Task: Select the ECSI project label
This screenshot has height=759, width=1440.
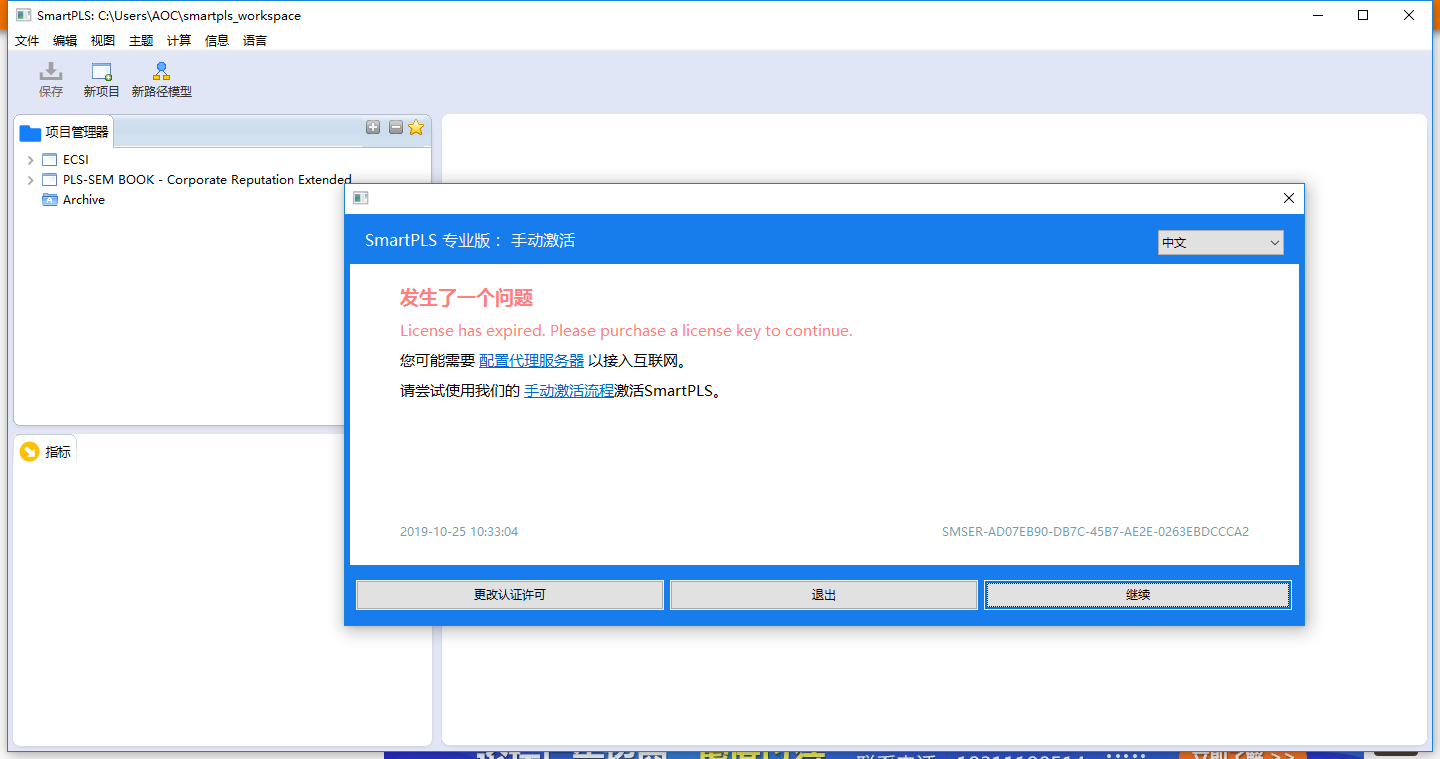Action: coord(76,160)
